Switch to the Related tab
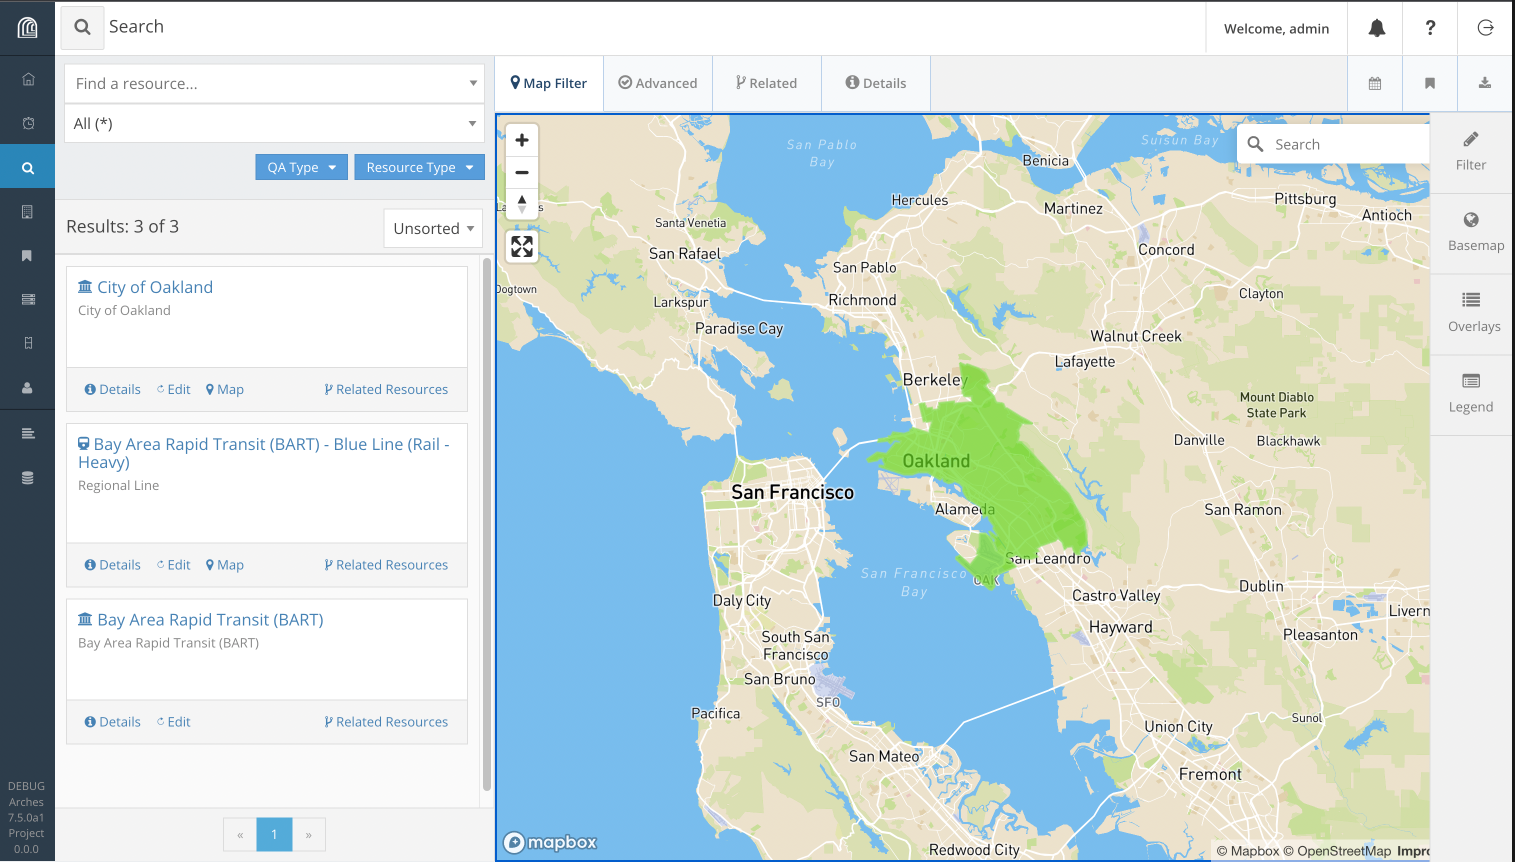This screenshot has height=862, width=1515. coord(767,84)
